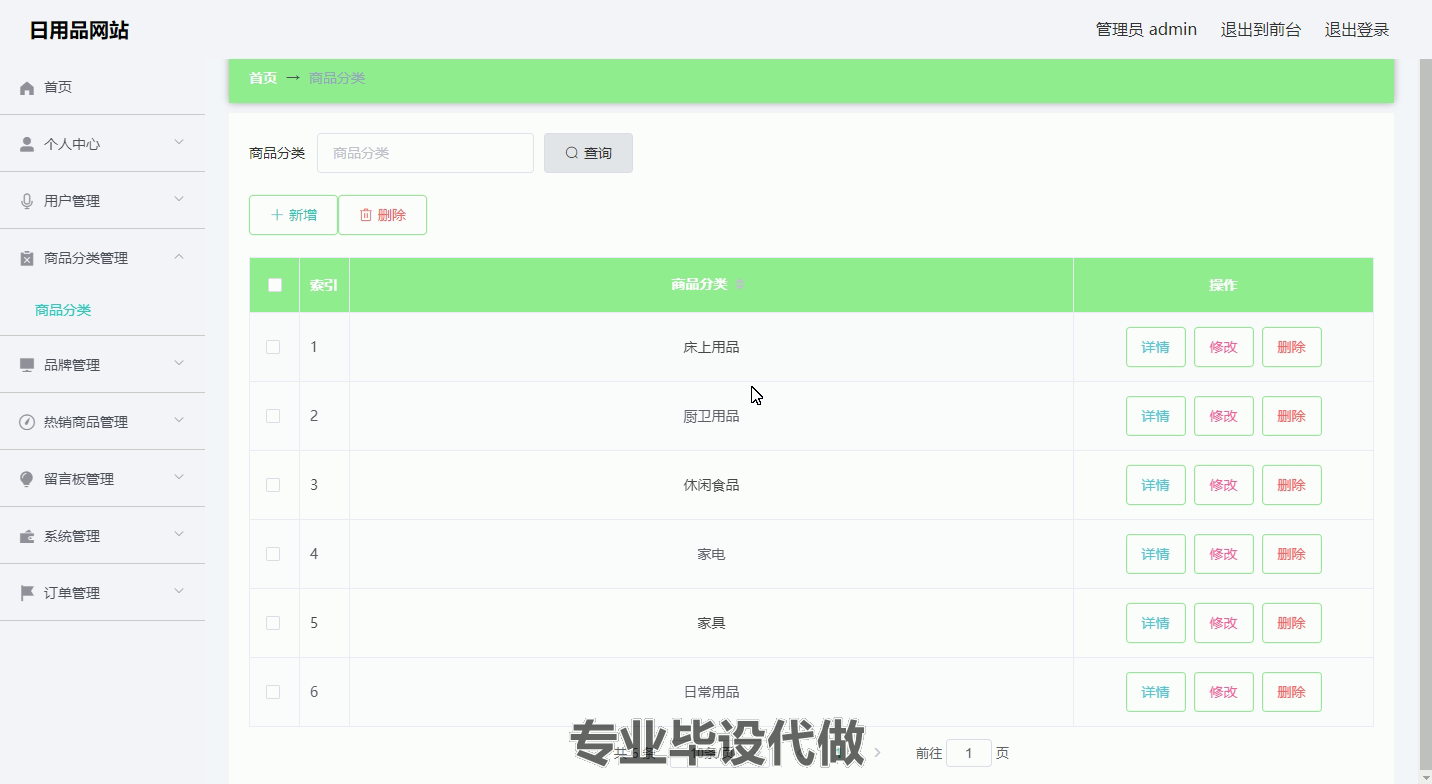This screenshot has width=1432, height=784.
Task: View 详情 for 家电
Action: coord(1156,554)
